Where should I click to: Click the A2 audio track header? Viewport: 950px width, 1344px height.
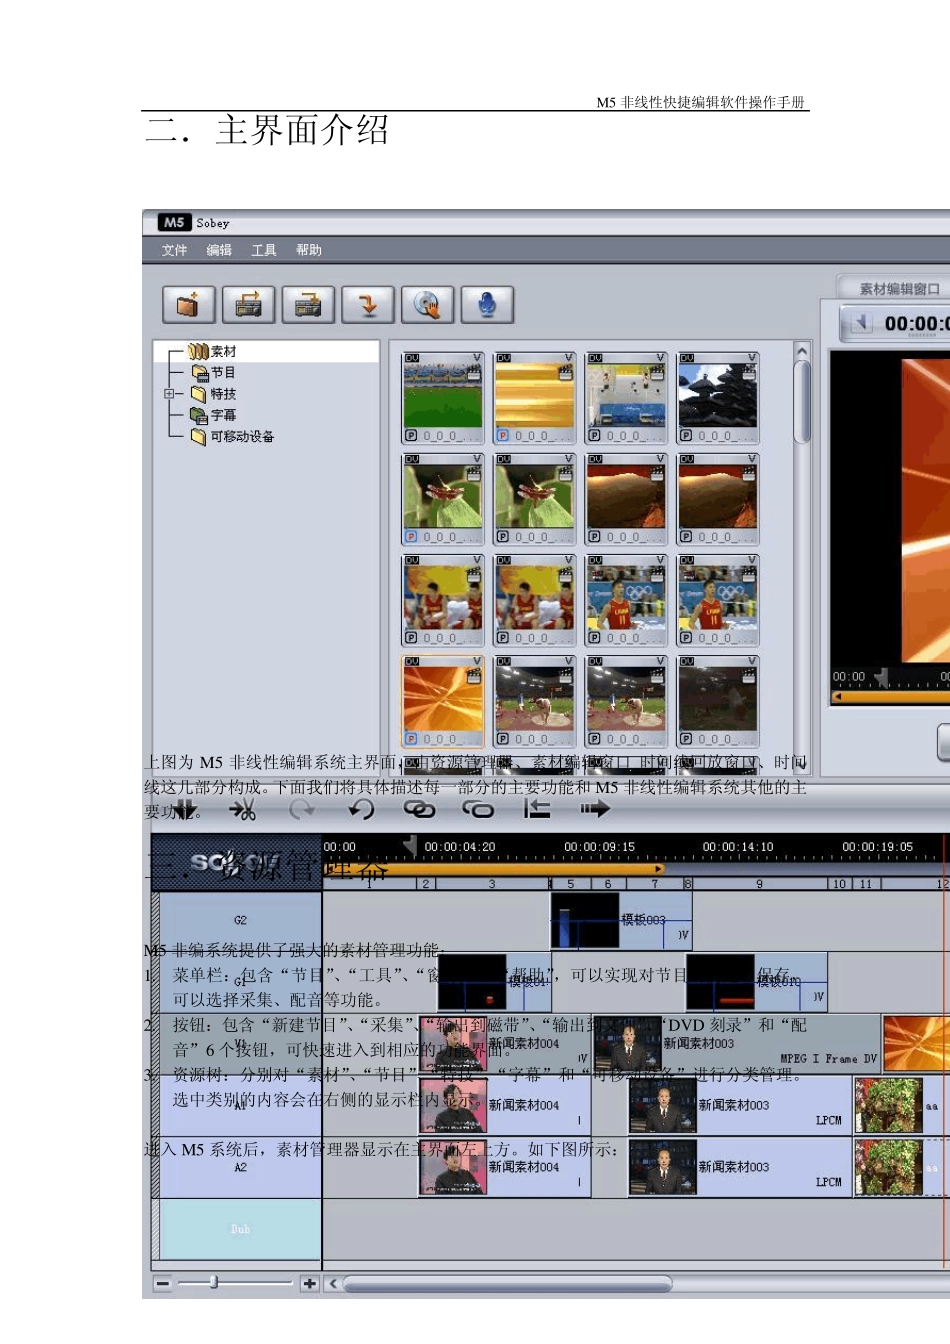point(240,1167)
